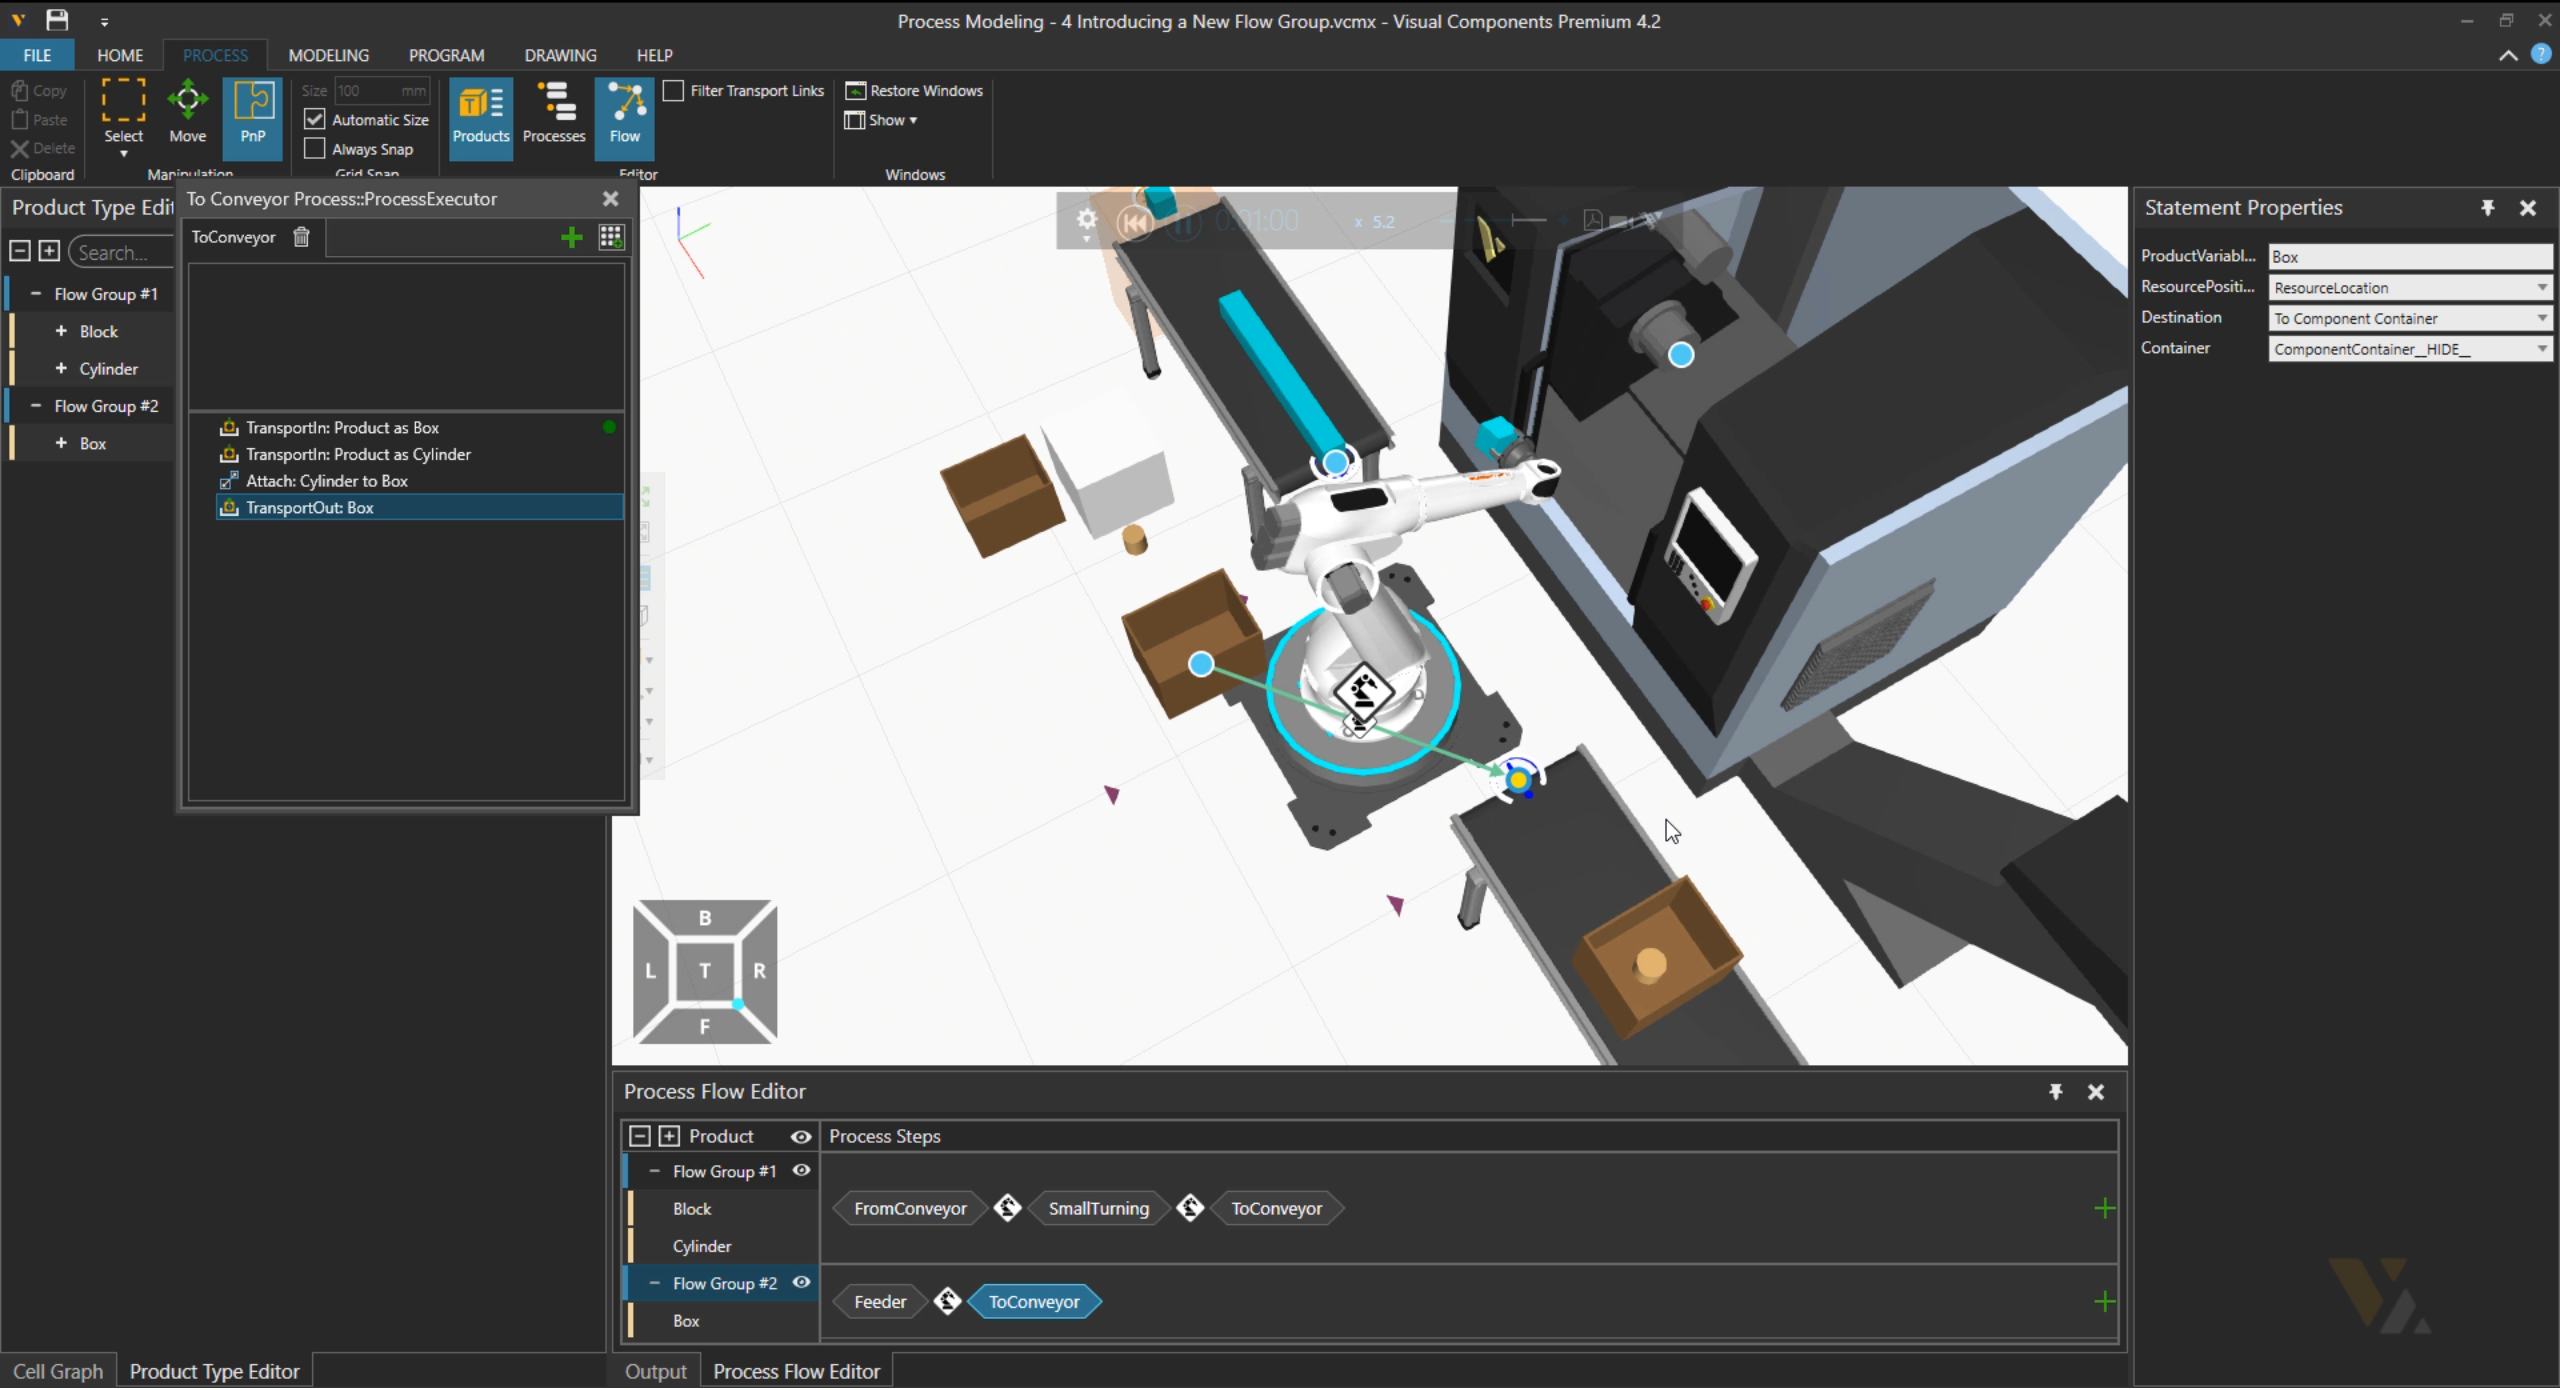
Task: Open the Processes editor
Action: [x=553, y=112]
